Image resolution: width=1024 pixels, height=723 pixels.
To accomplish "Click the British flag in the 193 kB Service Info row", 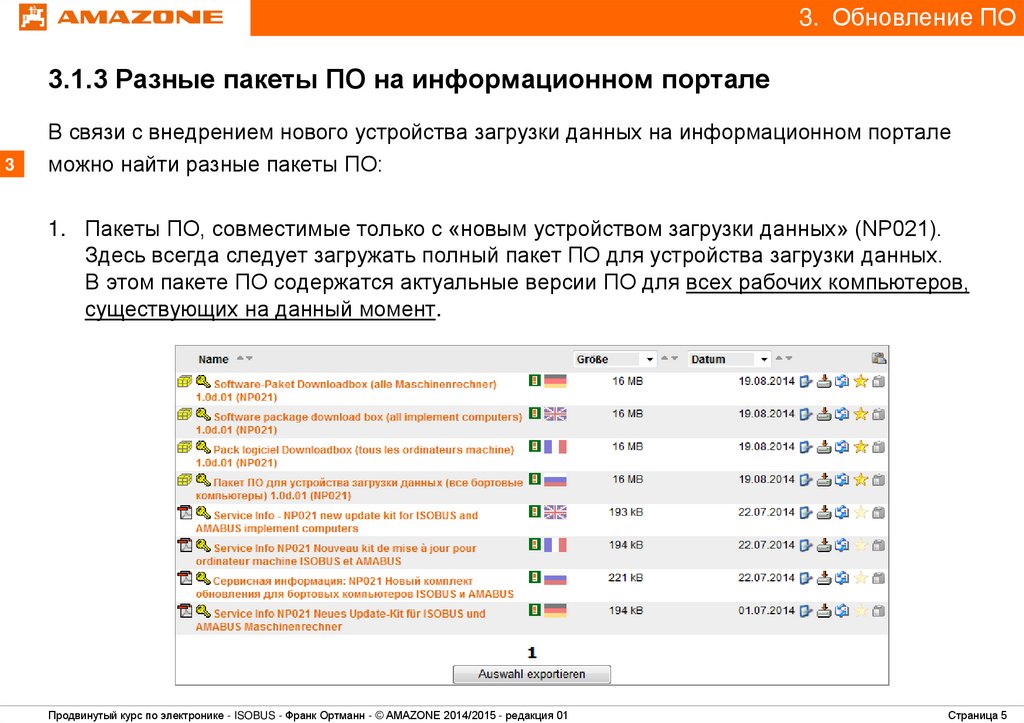I will (555, 513).
